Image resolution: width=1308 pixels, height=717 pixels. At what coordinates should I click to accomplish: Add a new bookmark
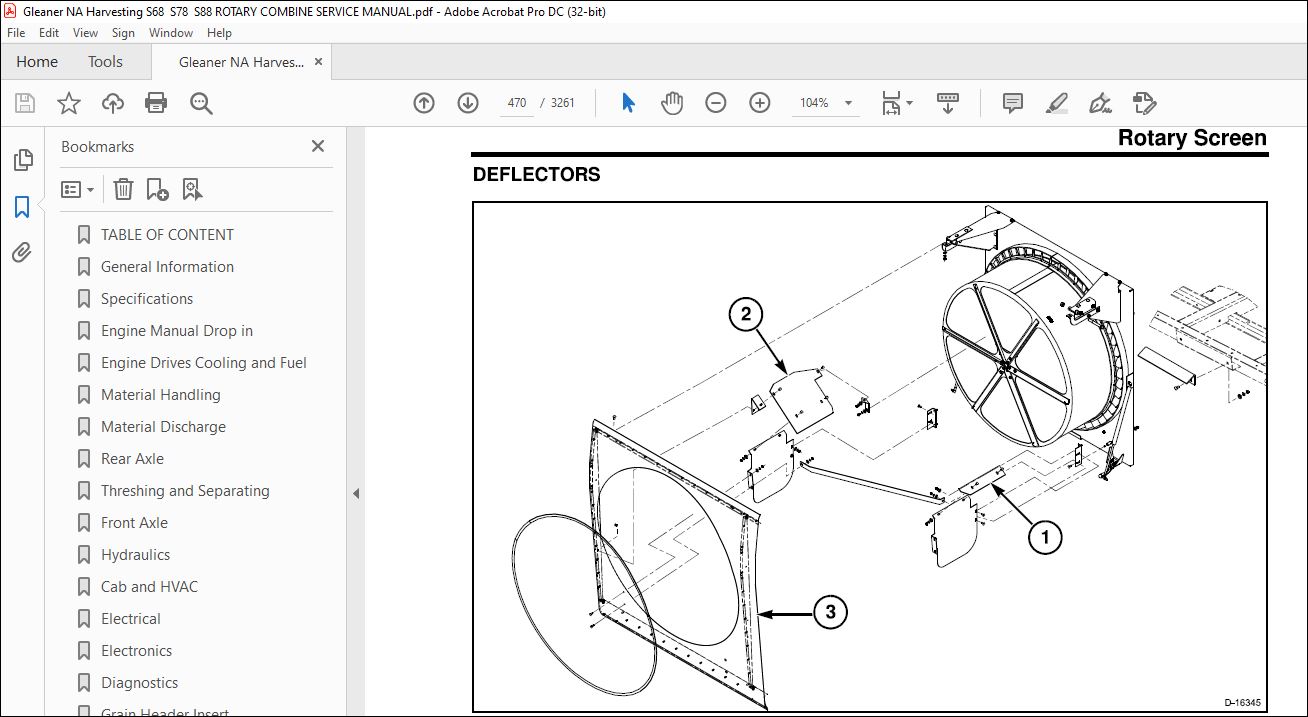[157, 189]
